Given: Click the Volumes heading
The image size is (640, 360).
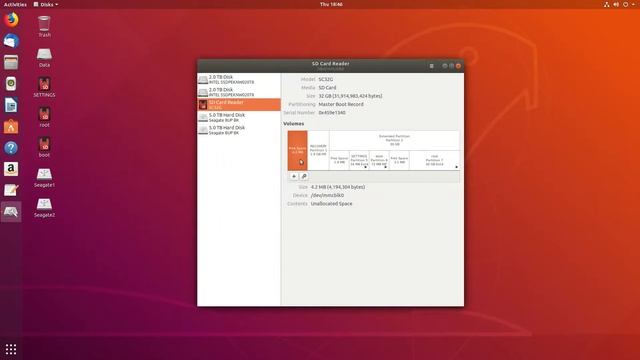Looking at the screenshot, I should click(293, 124).
